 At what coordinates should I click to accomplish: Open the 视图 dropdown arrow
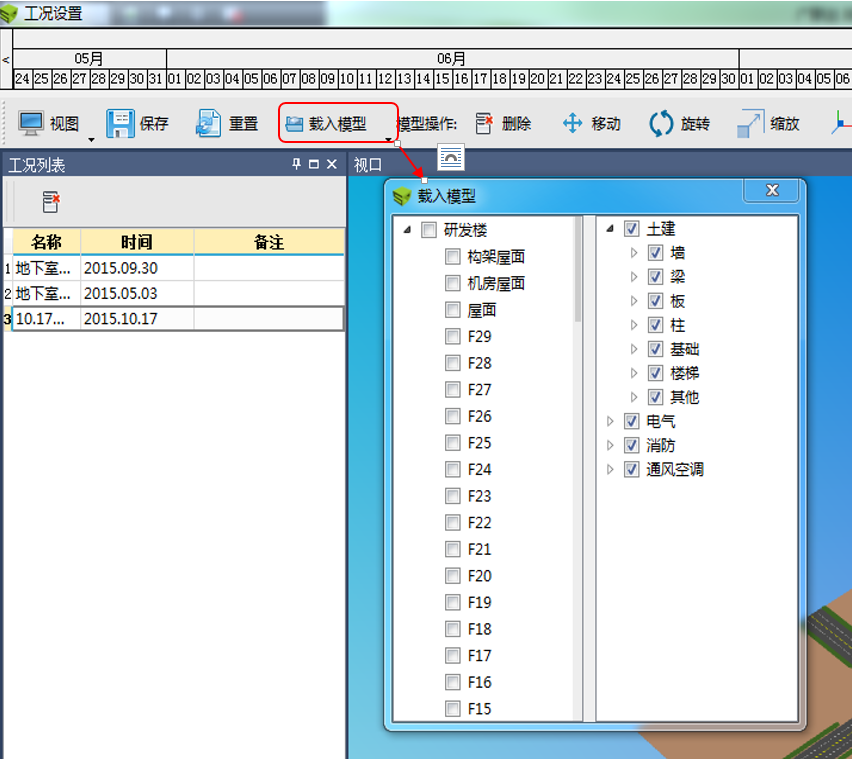[x=91, y=140]
